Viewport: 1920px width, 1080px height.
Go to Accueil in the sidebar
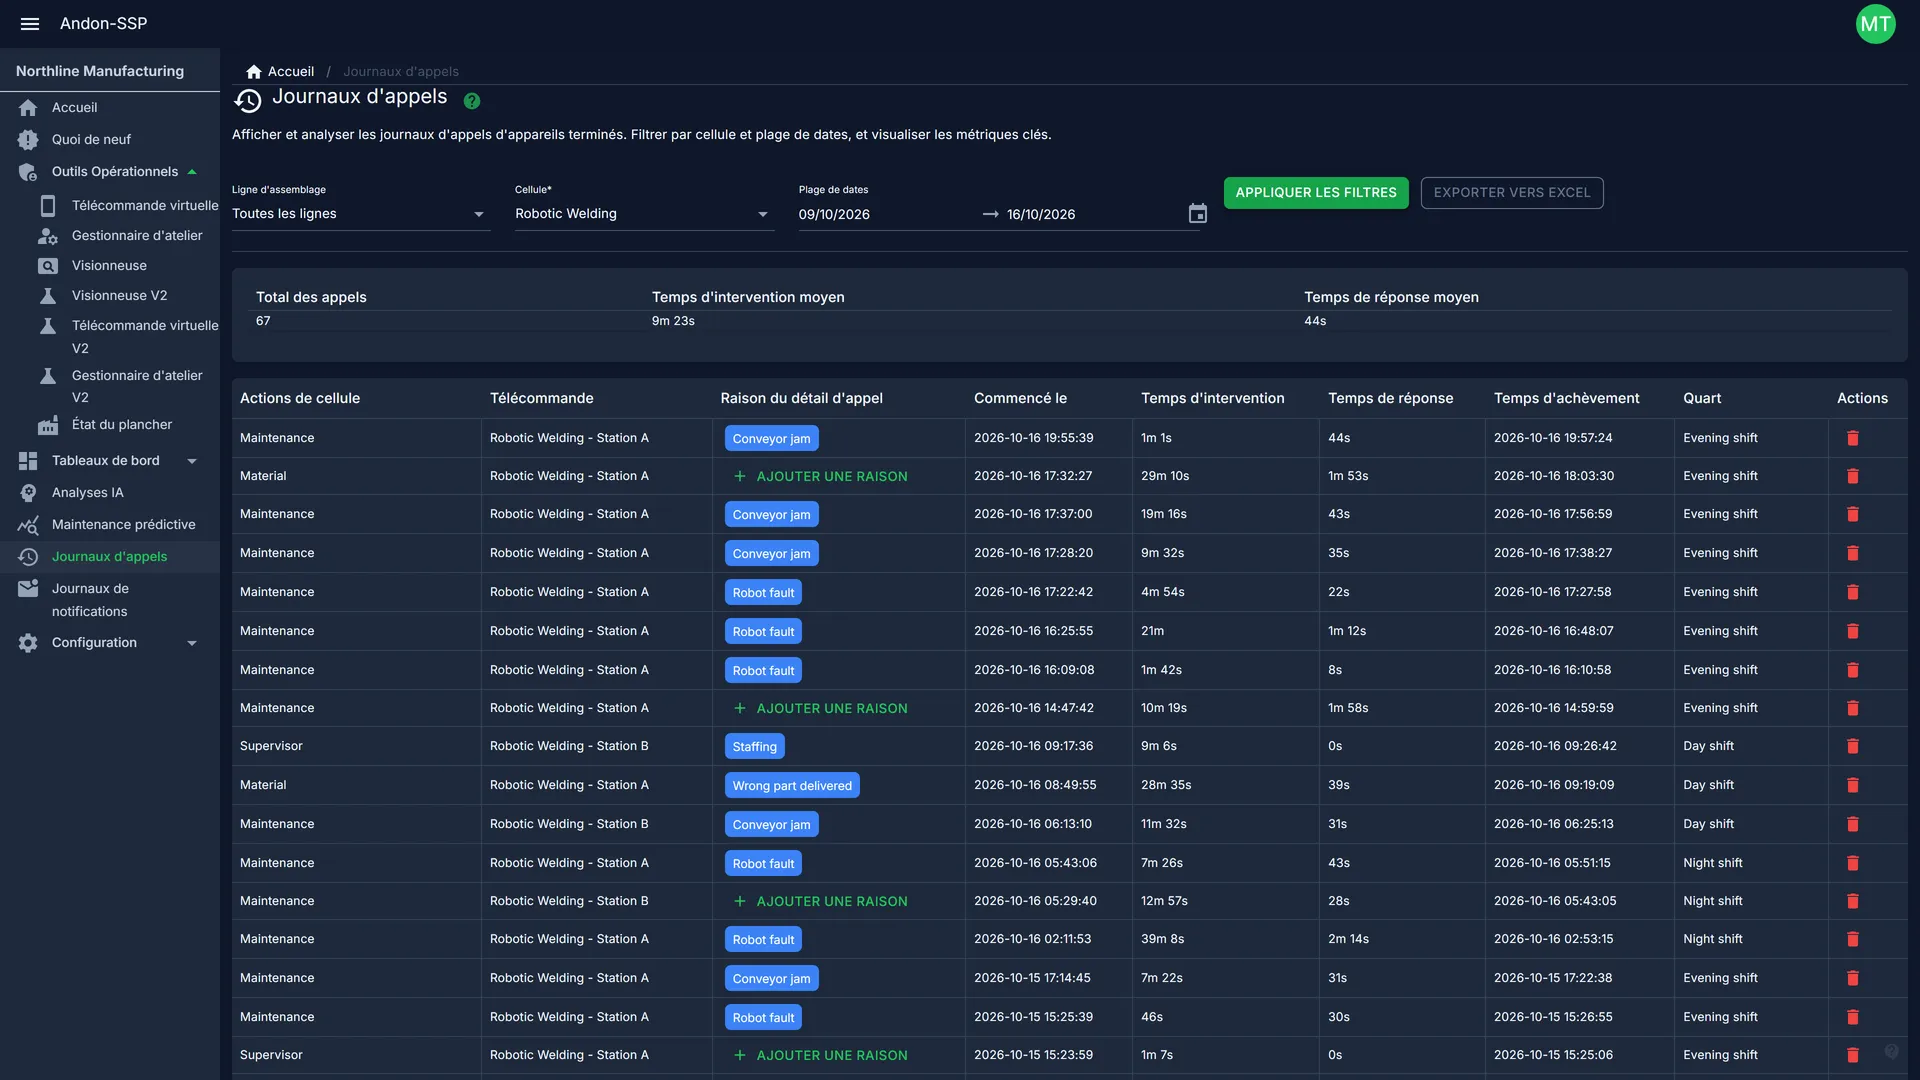tap(110, 108)
